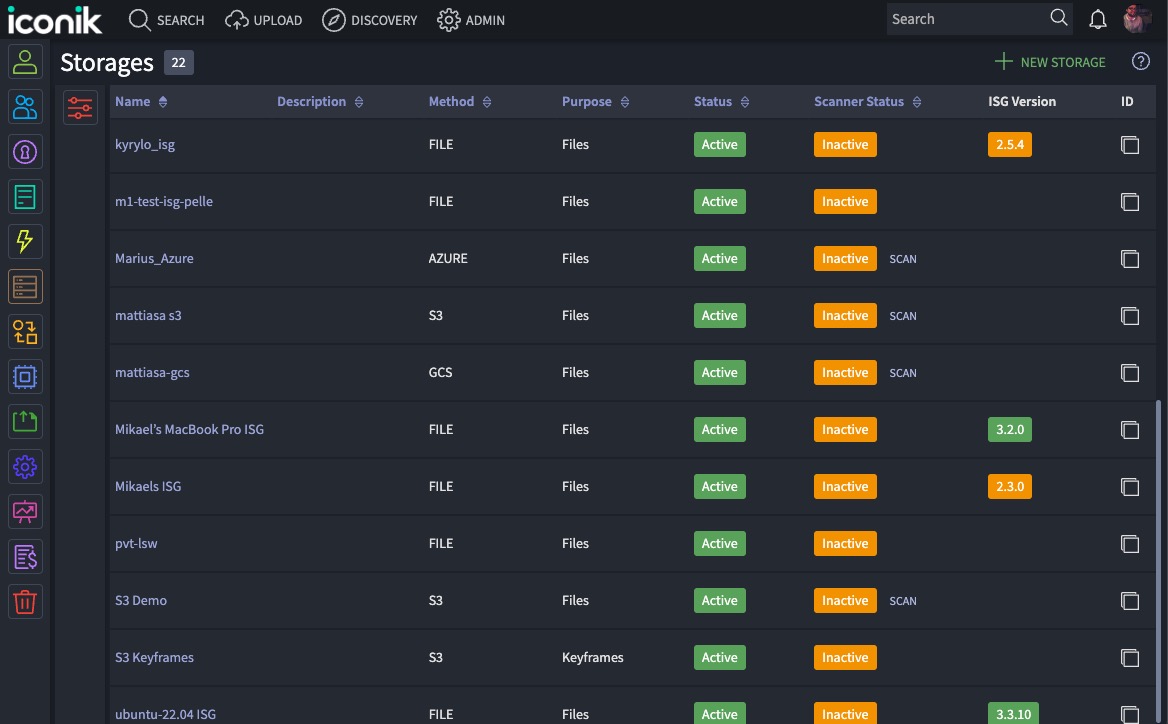1168x724 pixels.
Task: Click the green 3.2.0 ISG version badge
Action: [x=1009, y=429]
